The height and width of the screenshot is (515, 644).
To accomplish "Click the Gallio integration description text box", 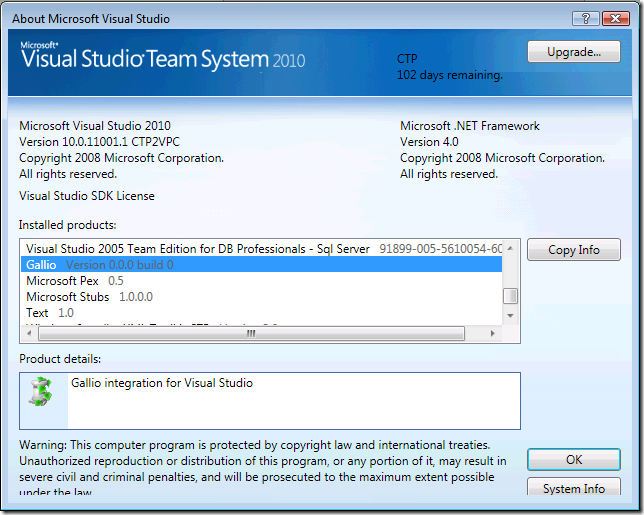I will 290,400.
